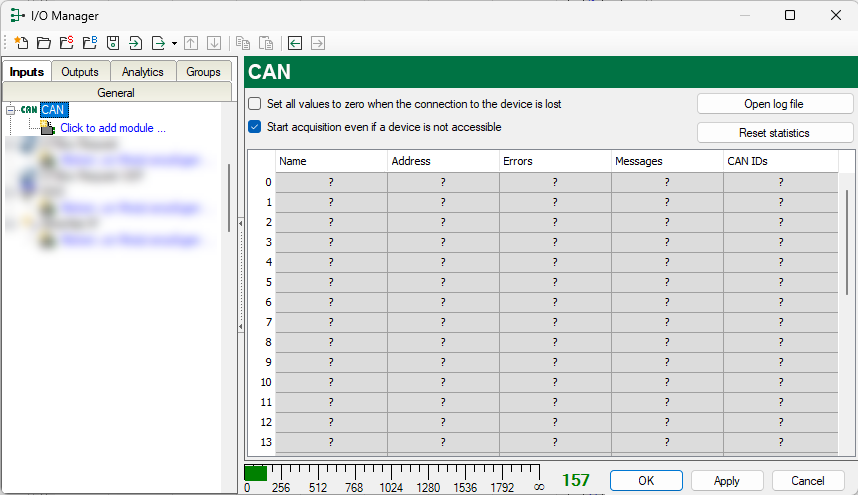Open the Groups tab
The height and width of the screenshot is (495, 858).
203,72
